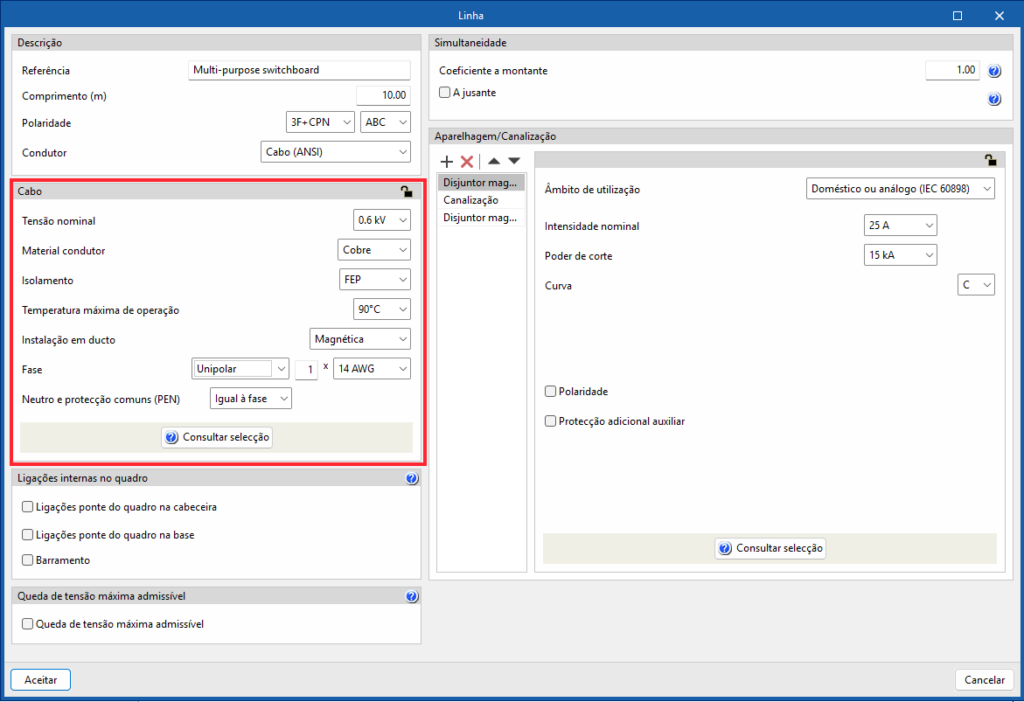Click Consultar selecção in the Cabo section

click(217, 438)
